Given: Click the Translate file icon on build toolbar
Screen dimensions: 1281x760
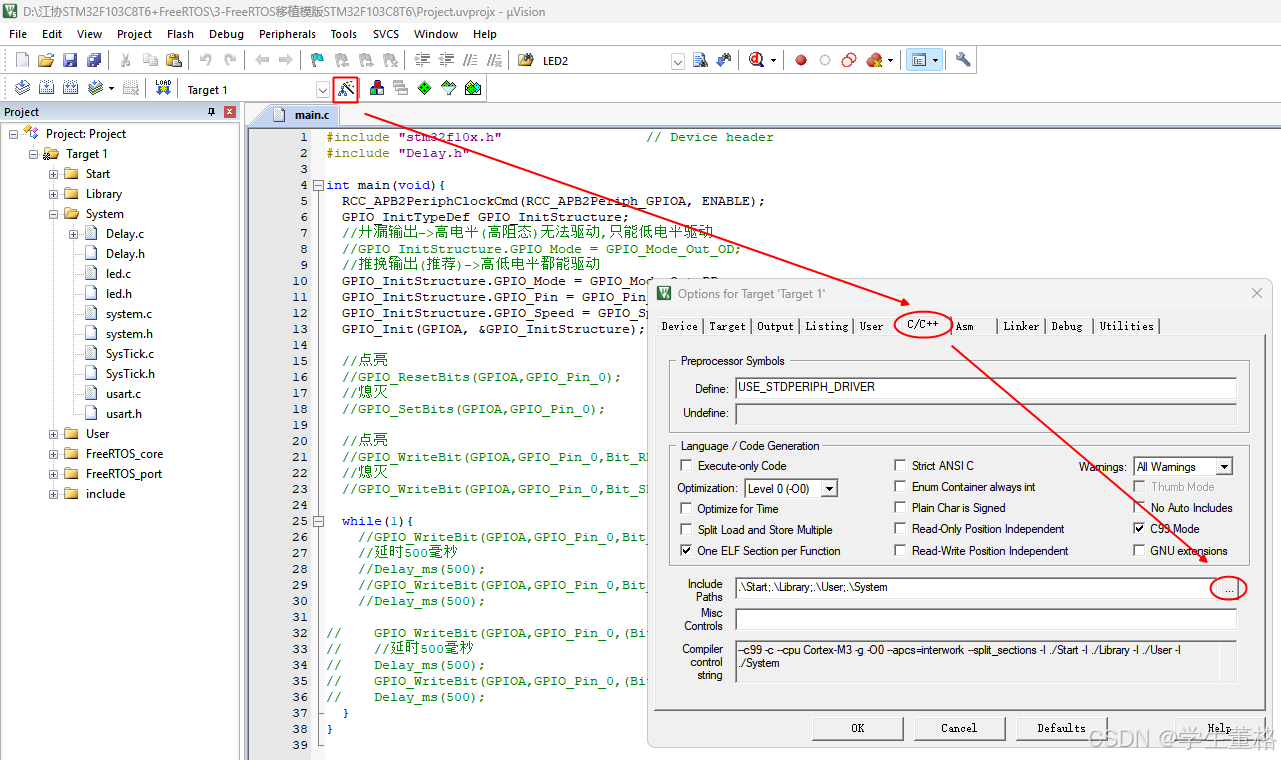Looking at the screenshot, I should coord(22,88).
